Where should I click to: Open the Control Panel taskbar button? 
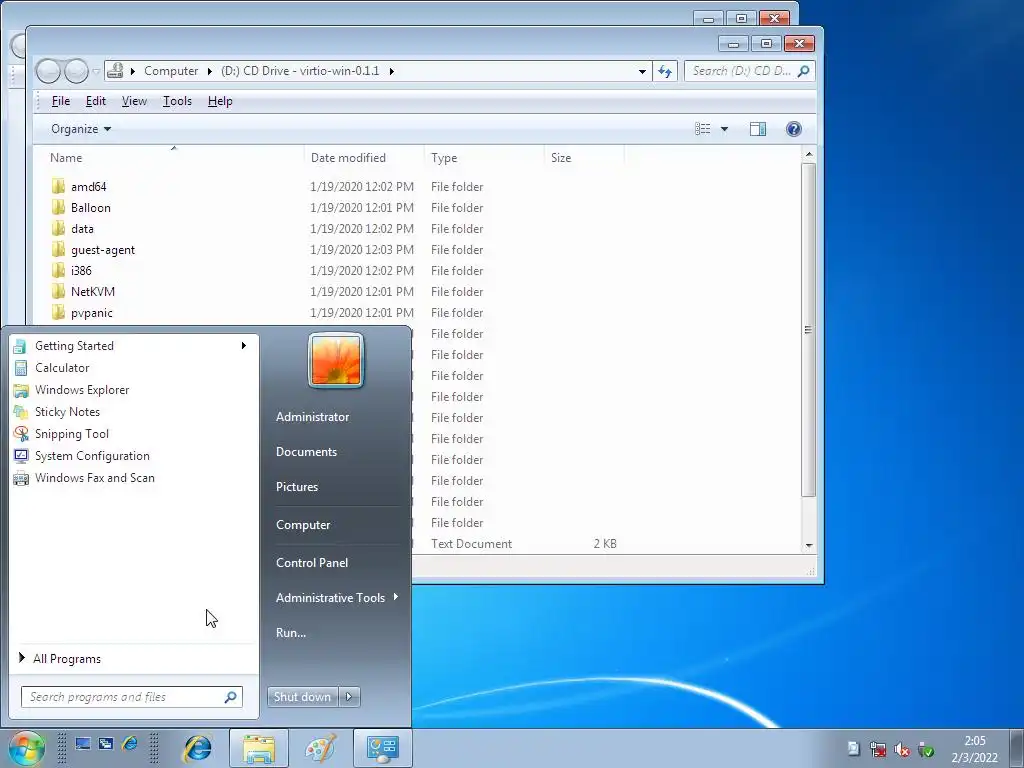click(x=383, y=748)
